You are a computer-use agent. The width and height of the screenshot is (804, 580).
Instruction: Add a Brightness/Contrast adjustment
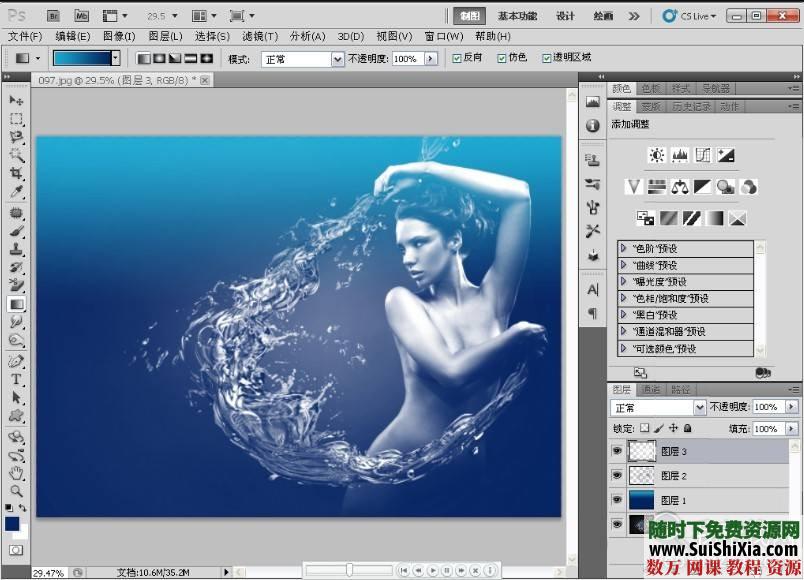pyautogui.click(x=656, y=155)
